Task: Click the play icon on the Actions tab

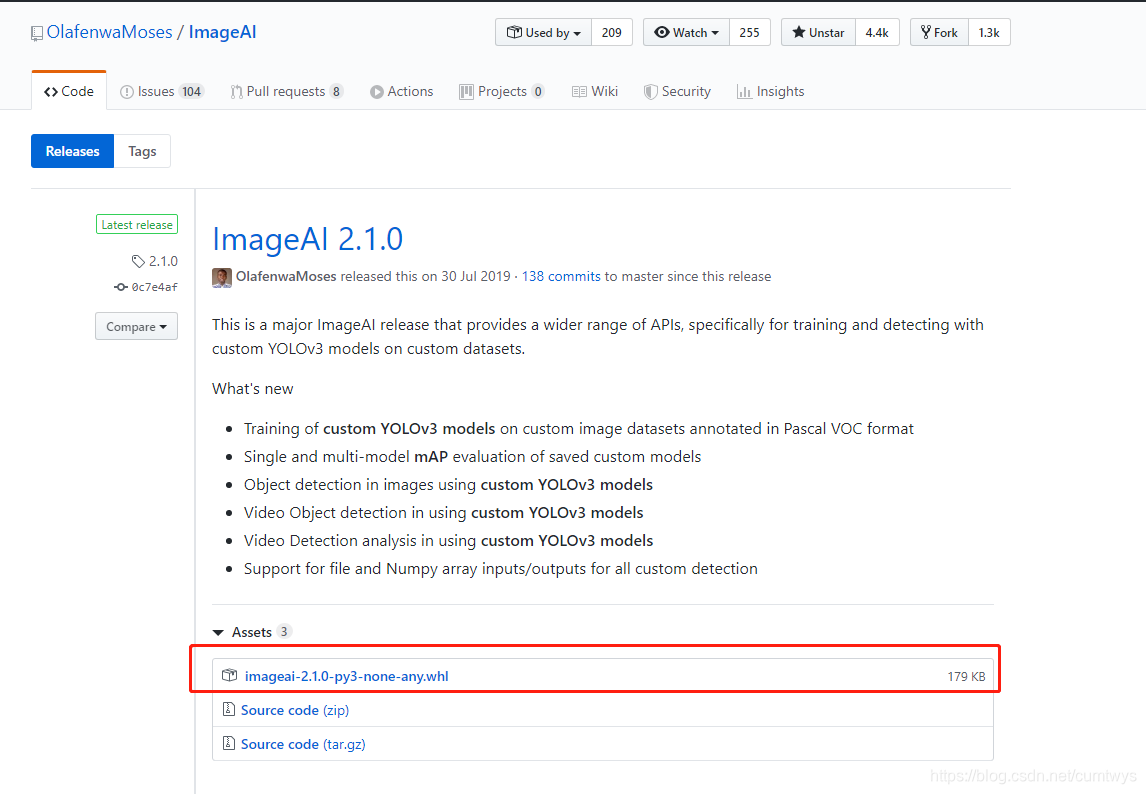Action: 376,91
